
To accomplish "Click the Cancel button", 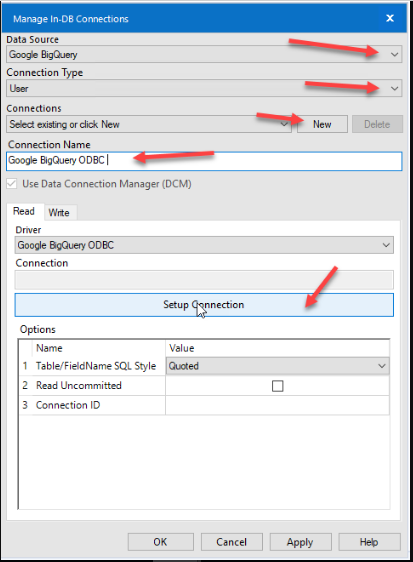I will click(x=232, y=542).
